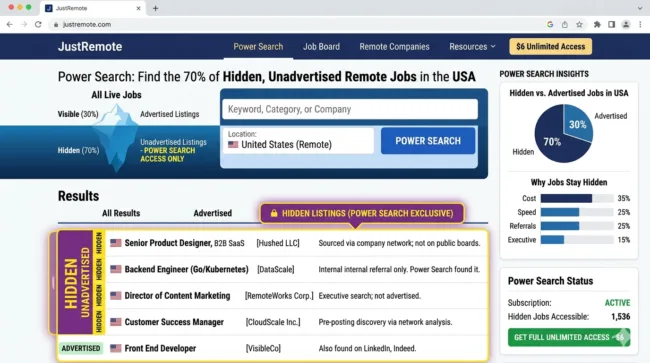Click the Visible (30%) label
Screen dimensions: 650x363
[x=78, y=114]
